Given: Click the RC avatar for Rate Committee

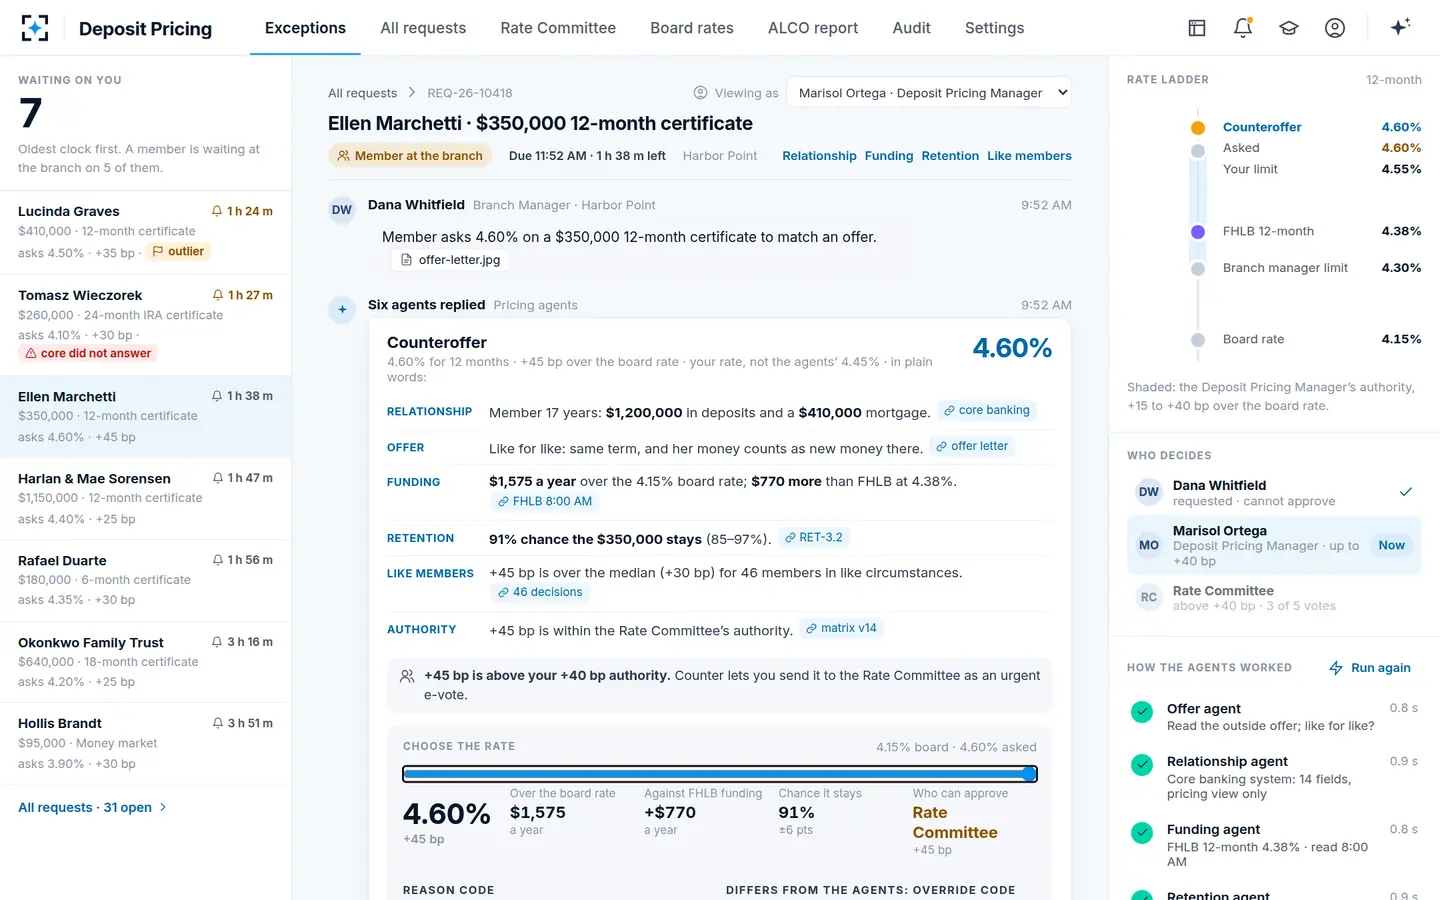Looking at the screenshot, I should pyautogui.click(x=1149, y=598).
